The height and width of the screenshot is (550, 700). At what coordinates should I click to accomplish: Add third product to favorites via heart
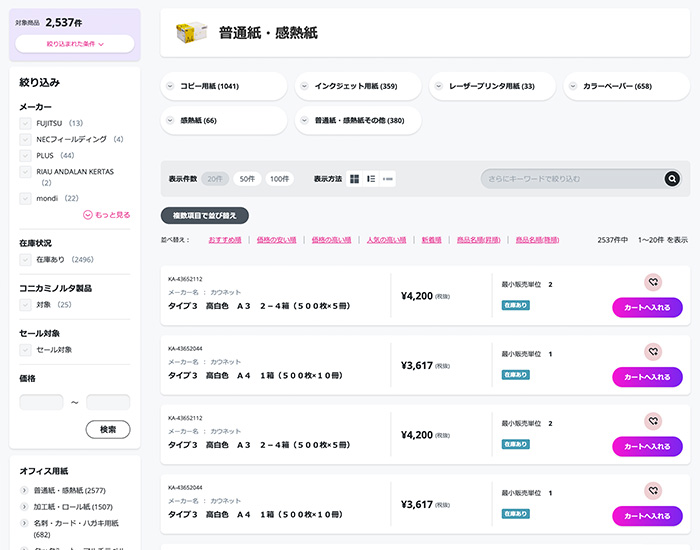click(x=652, y=422)
